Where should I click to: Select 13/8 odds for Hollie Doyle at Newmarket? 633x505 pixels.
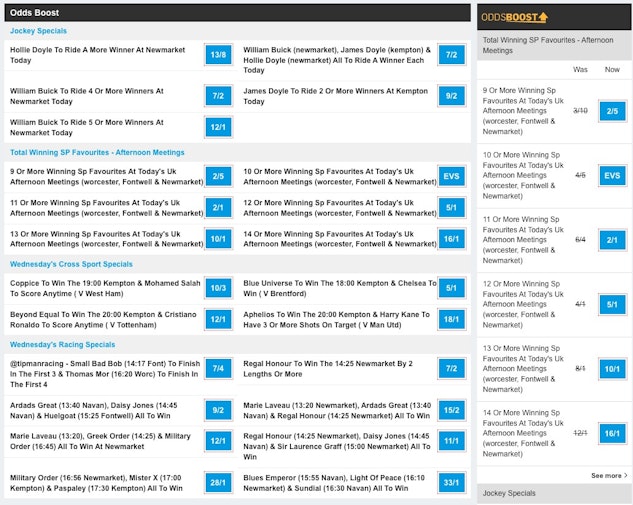tap(218, 55)
